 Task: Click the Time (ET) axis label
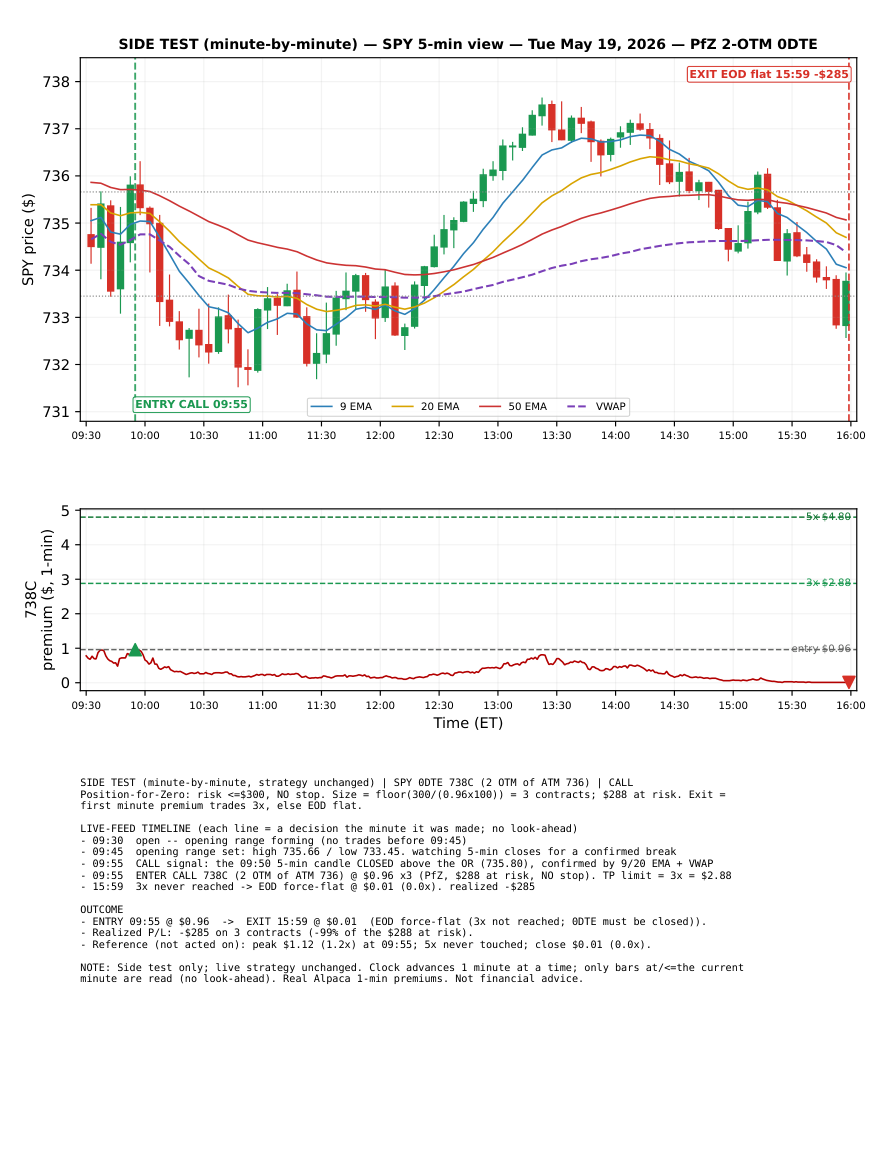[x=468, y=723]
